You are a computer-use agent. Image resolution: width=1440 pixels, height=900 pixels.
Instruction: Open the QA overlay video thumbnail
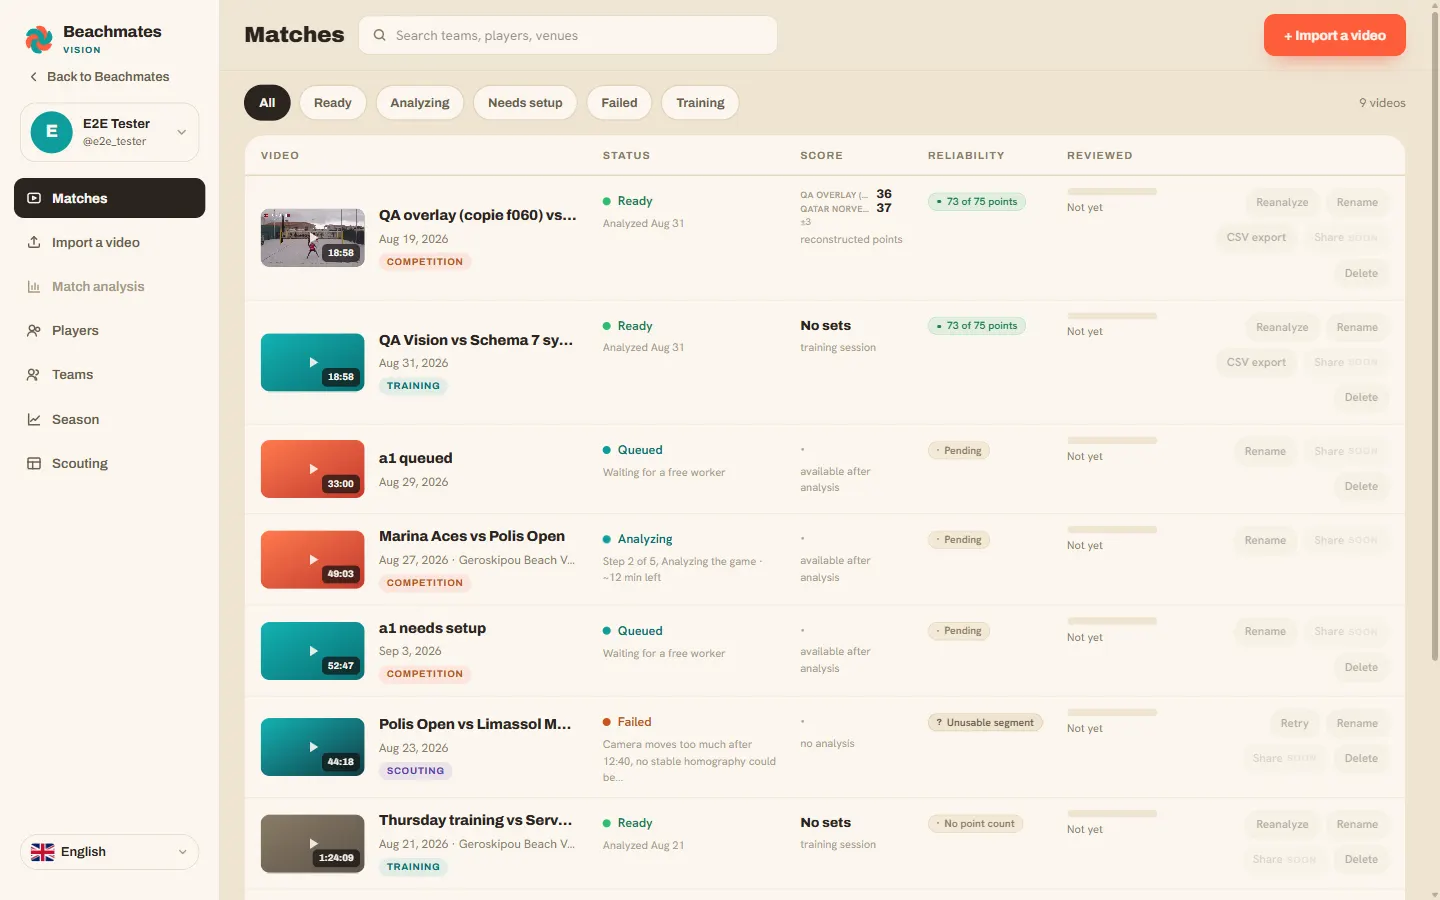(x=313, y=238)
